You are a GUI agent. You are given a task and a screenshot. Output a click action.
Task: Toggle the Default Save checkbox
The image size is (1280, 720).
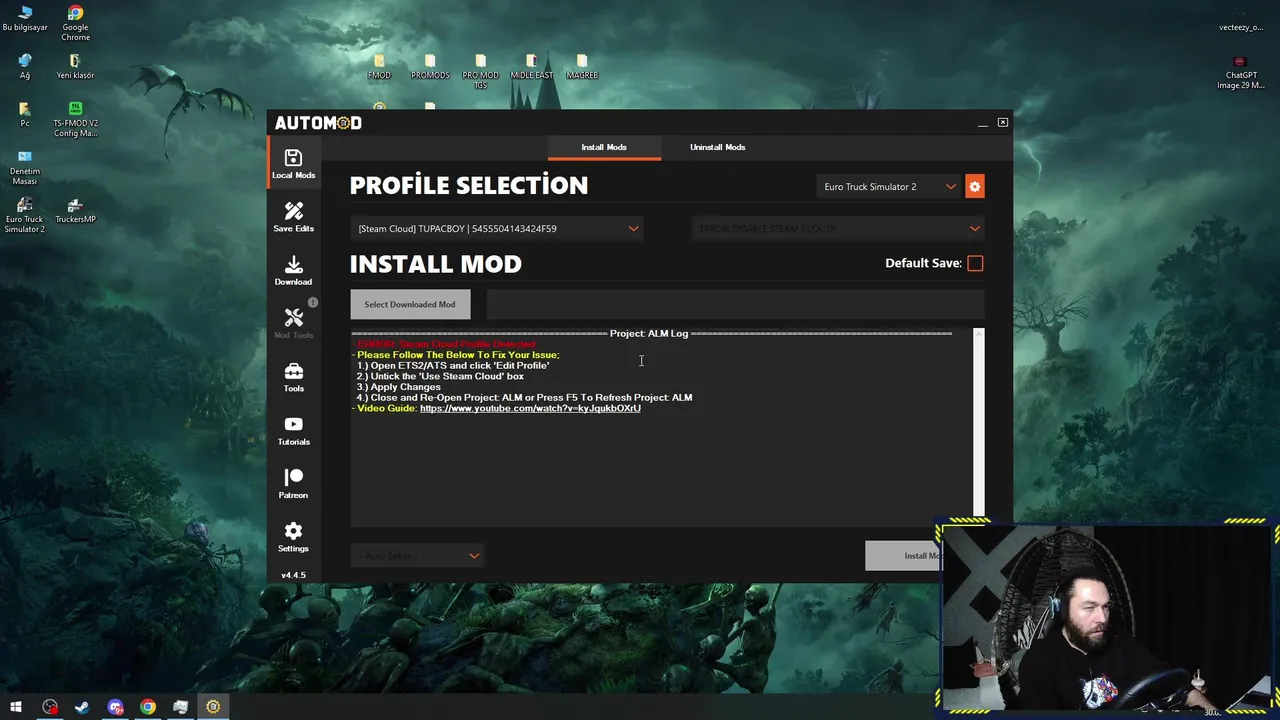[x=975, y=263]
